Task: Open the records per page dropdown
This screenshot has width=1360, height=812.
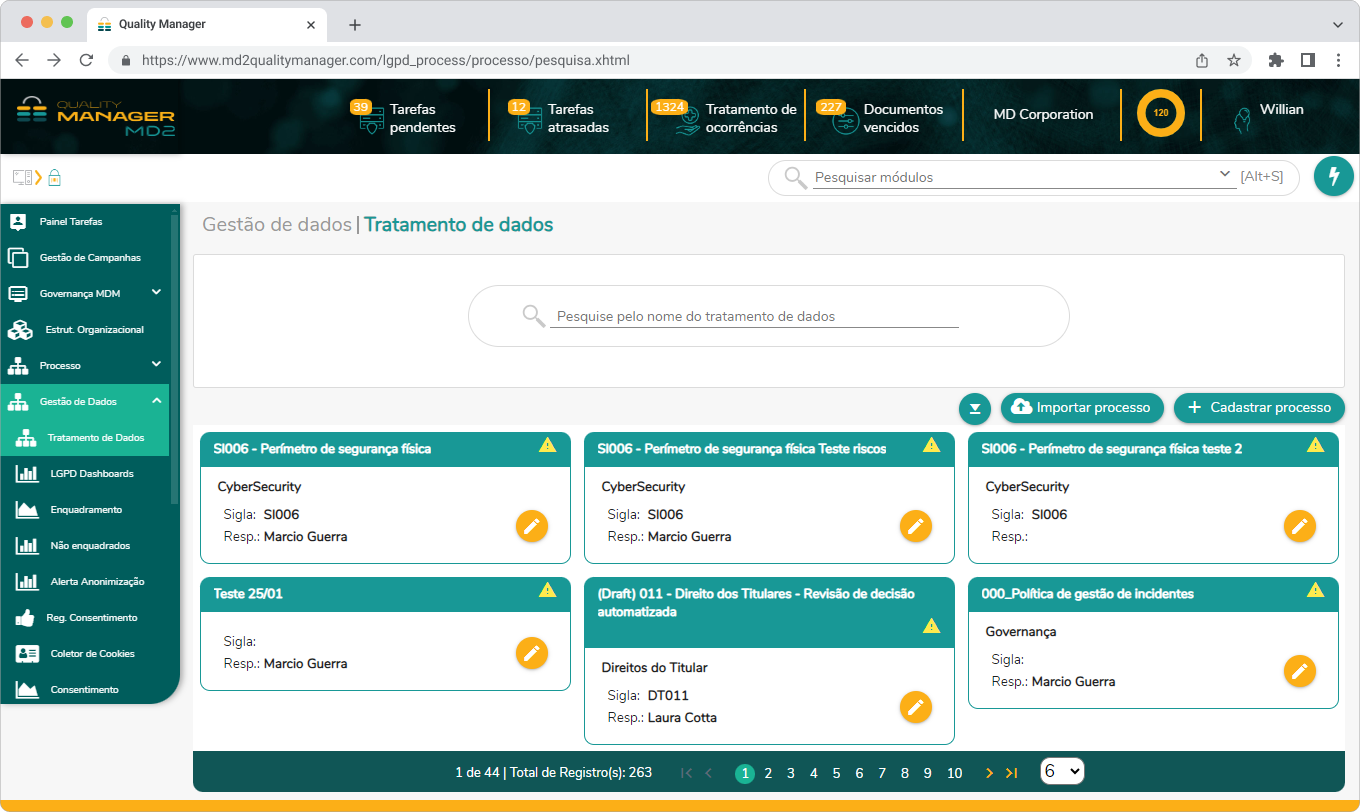Action: [1062, 771]
